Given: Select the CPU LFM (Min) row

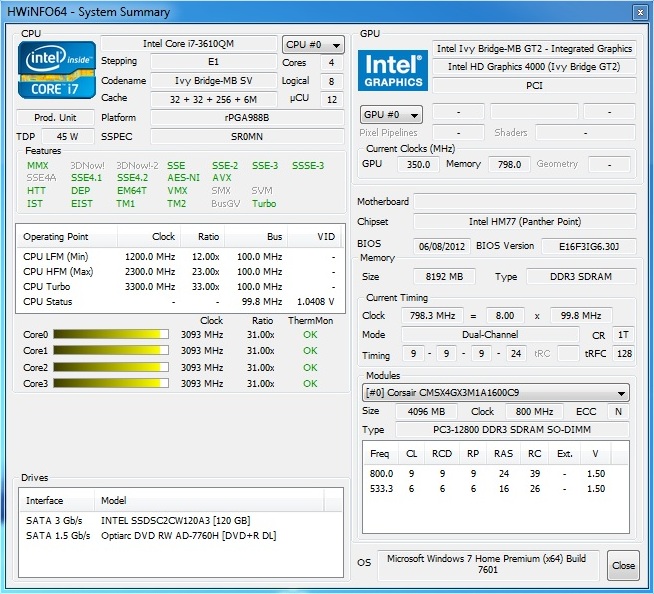Looking at the screenshot, I should pyautogui.click(x=180, y=257).
